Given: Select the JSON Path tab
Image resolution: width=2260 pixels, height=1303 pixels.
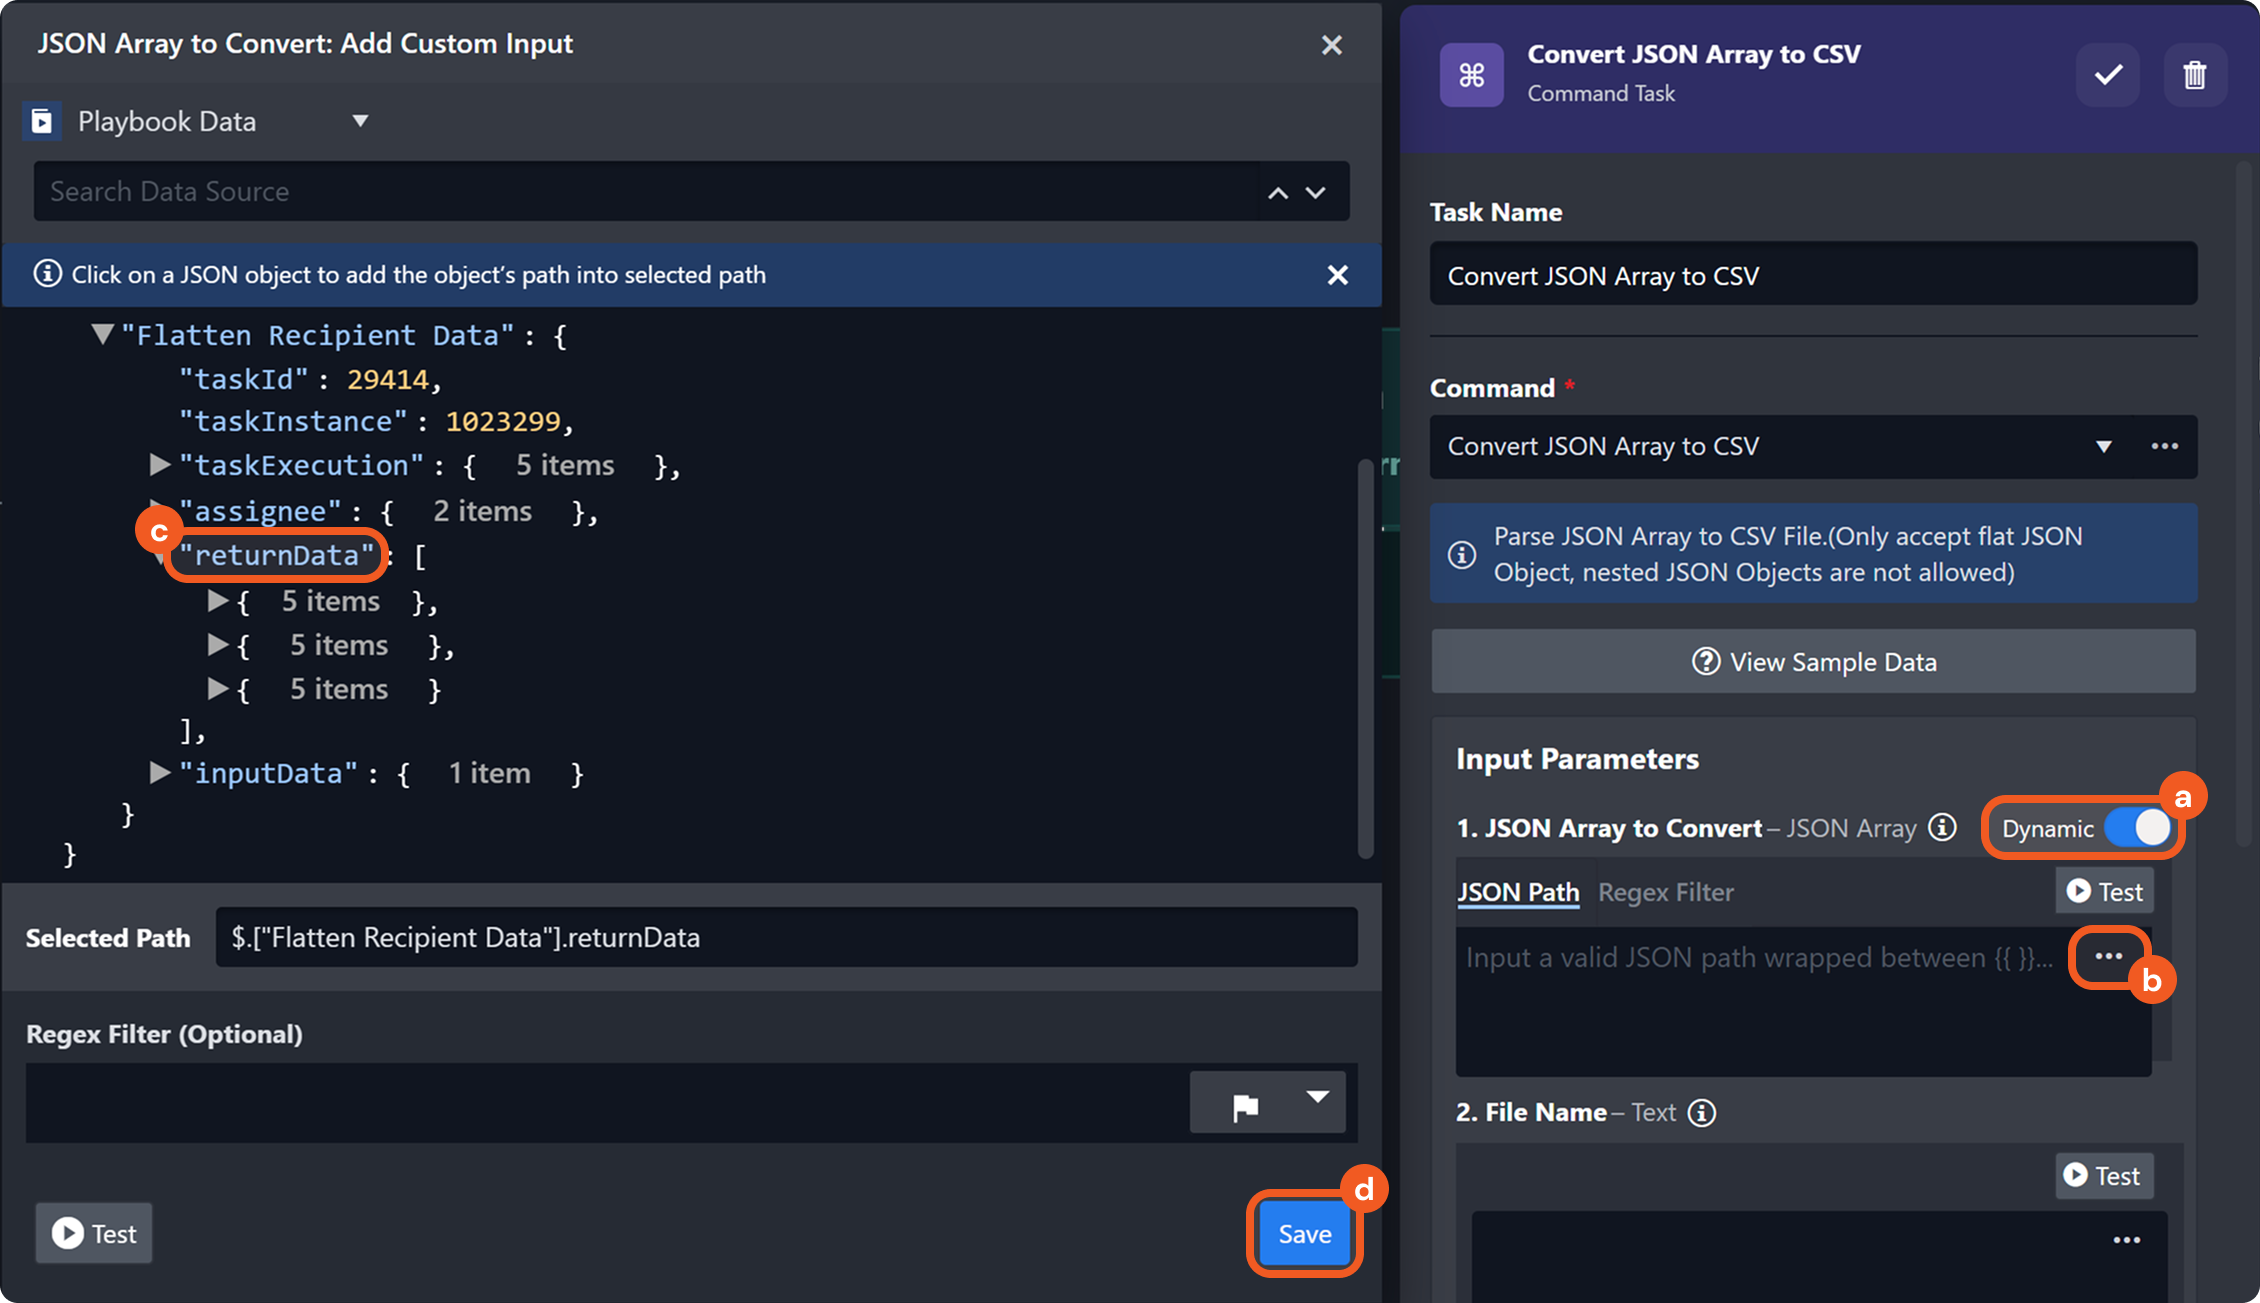Looking at the screenshot, I should (1518, 892).
